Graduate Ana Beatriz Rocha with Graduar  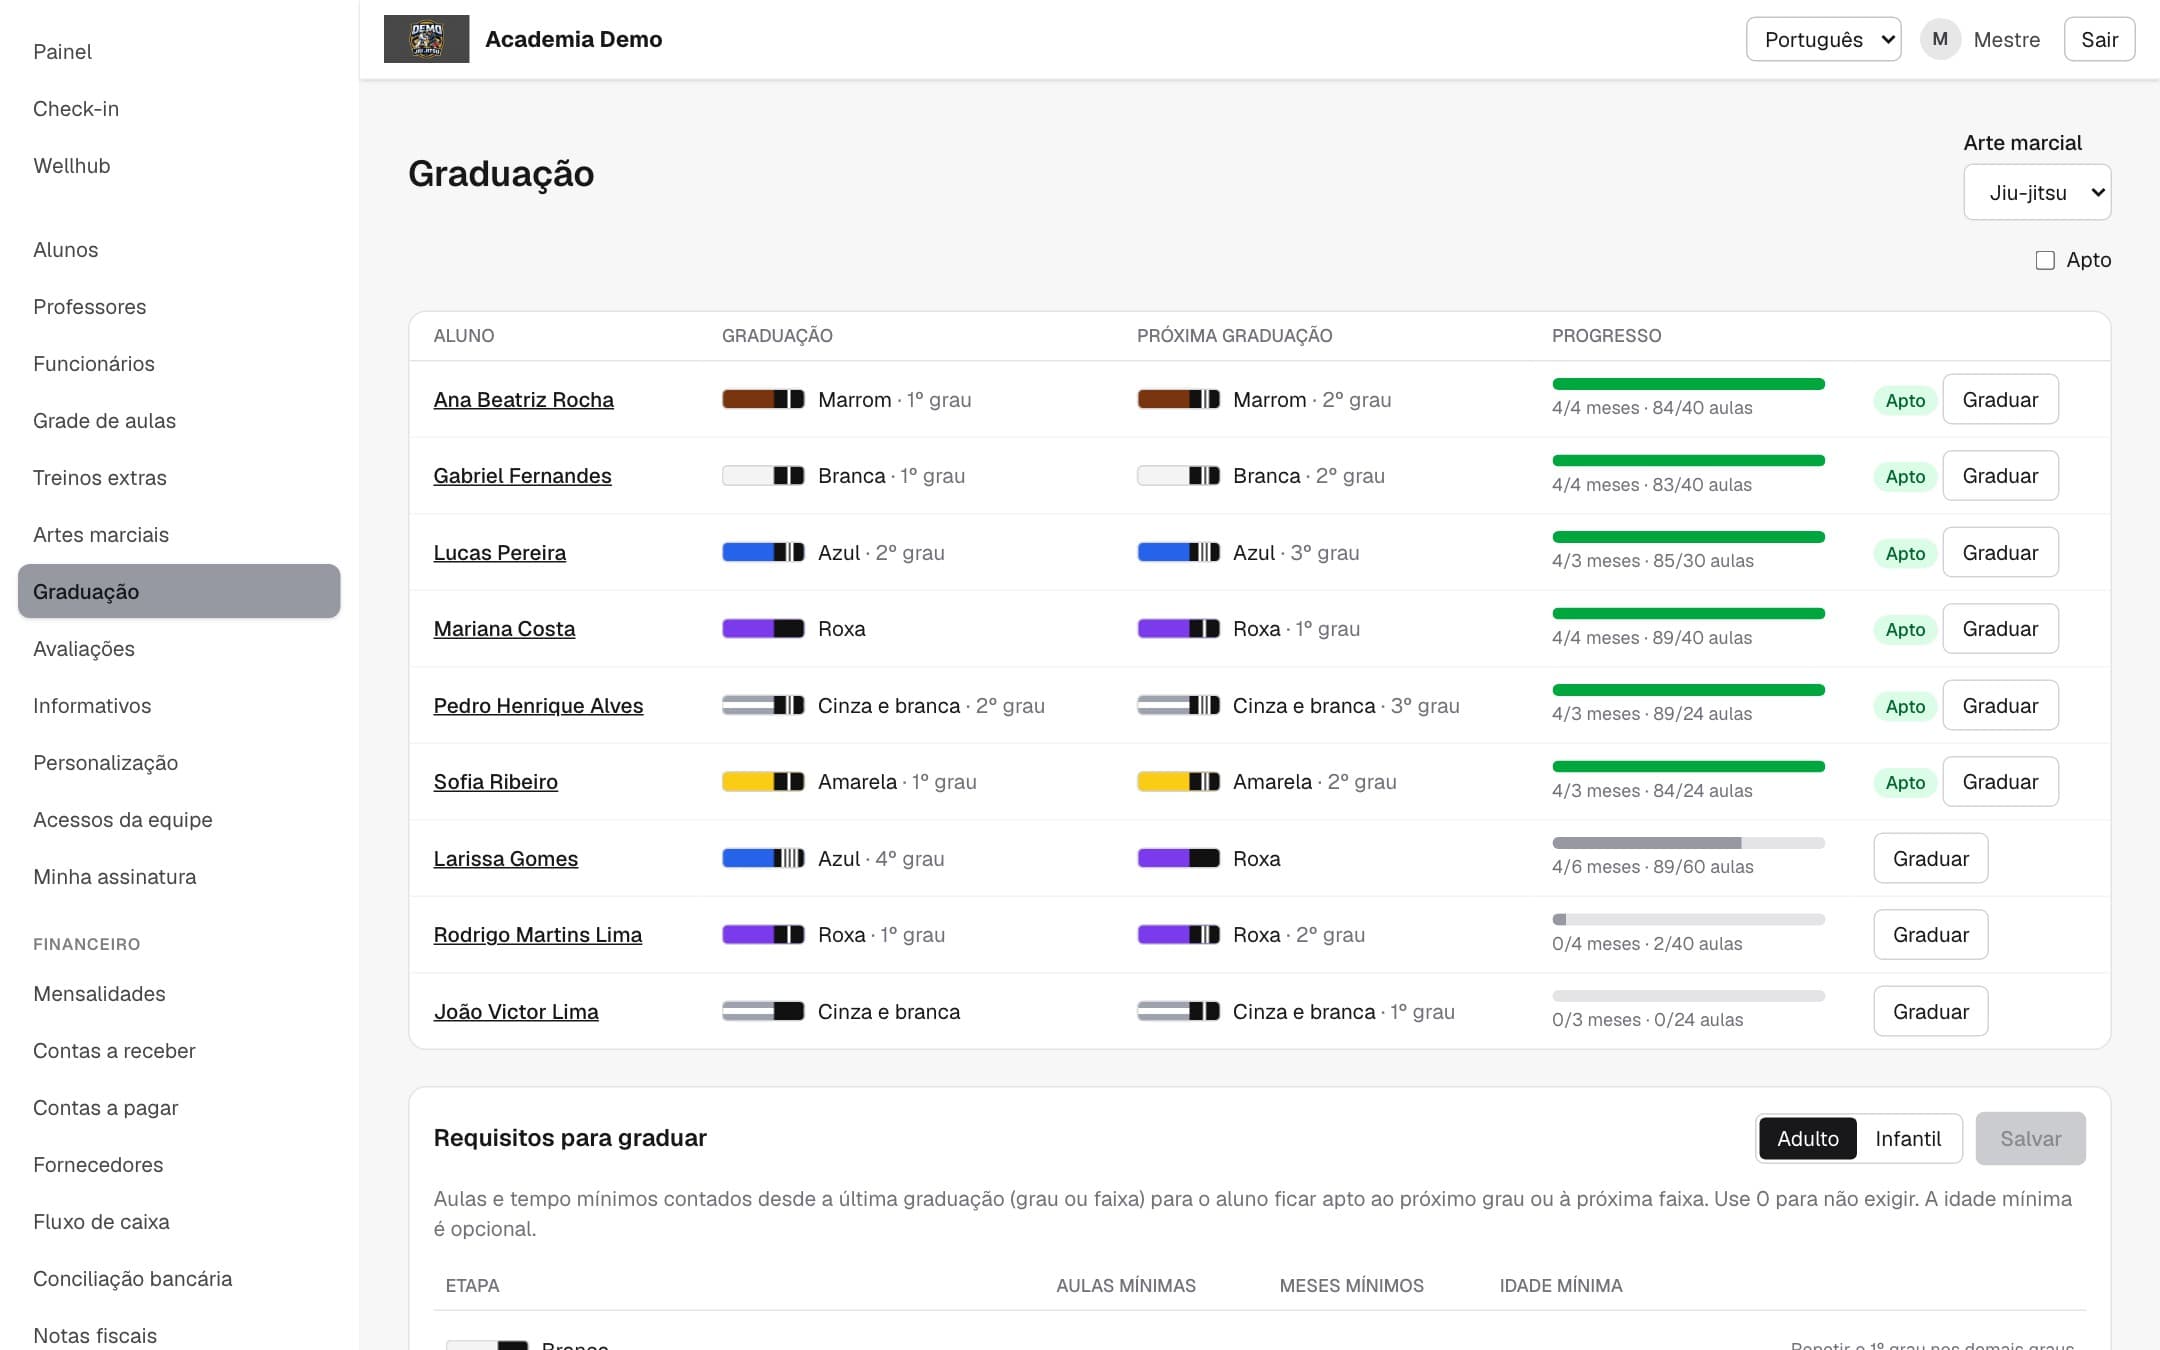point(2000,399)
